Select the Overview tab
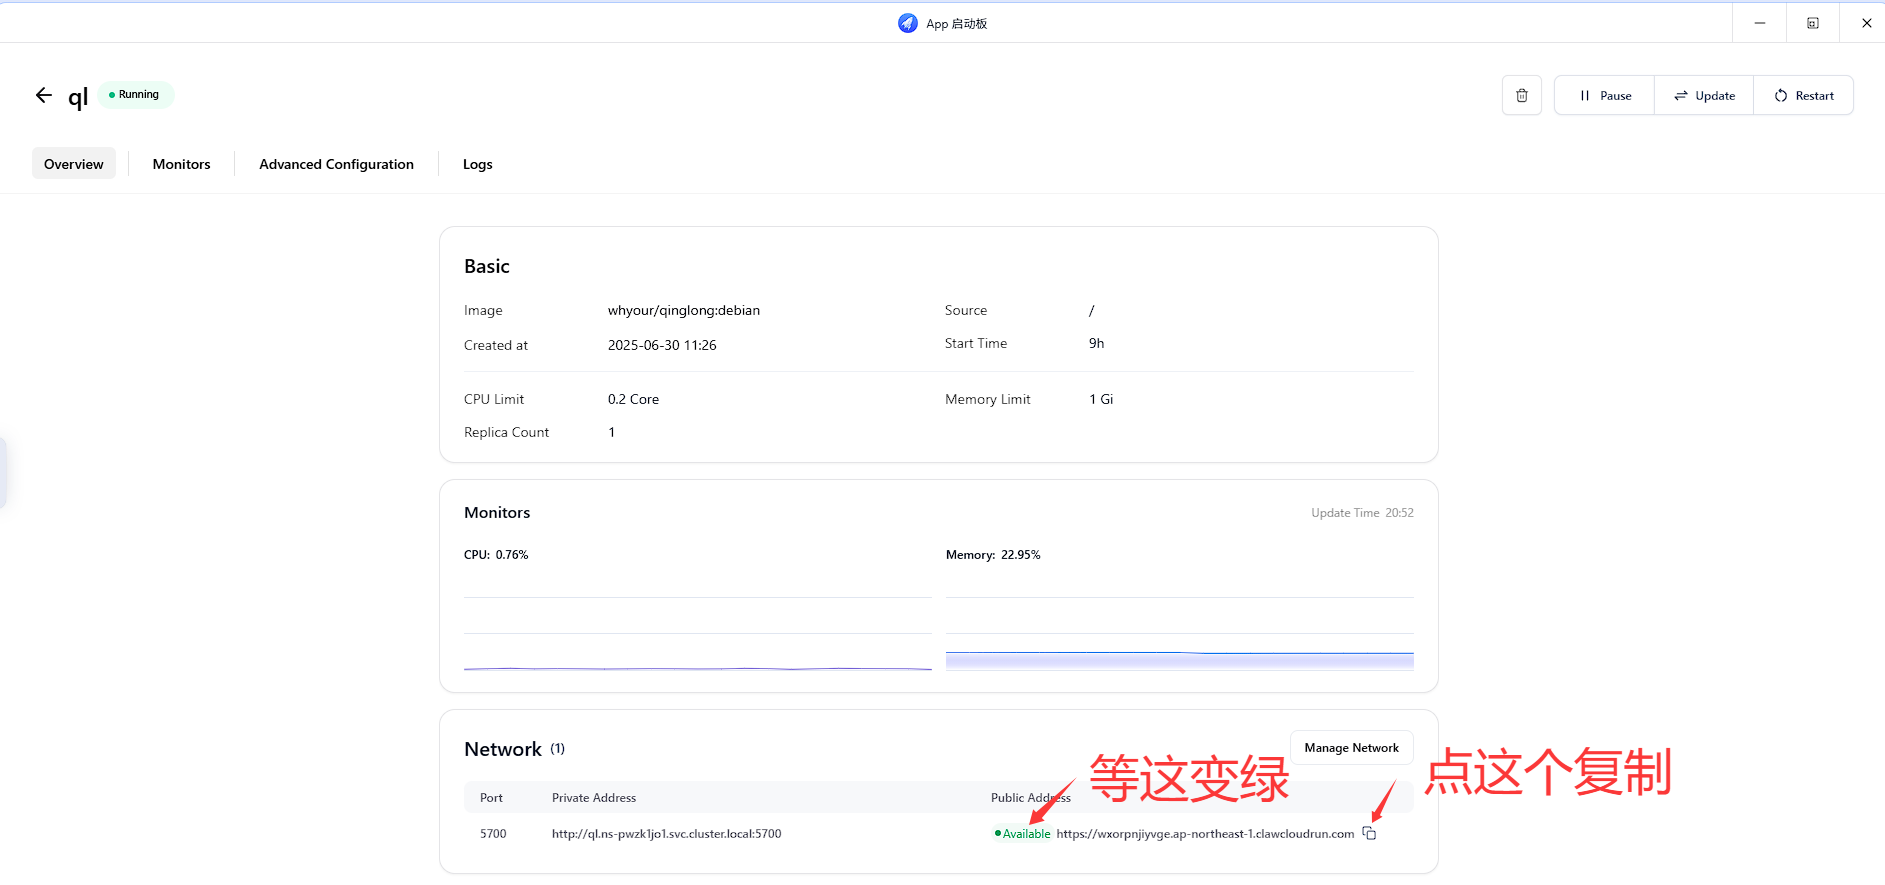Image resolution: width=1885 pixels, height=885 pixels. coord(74,164)
